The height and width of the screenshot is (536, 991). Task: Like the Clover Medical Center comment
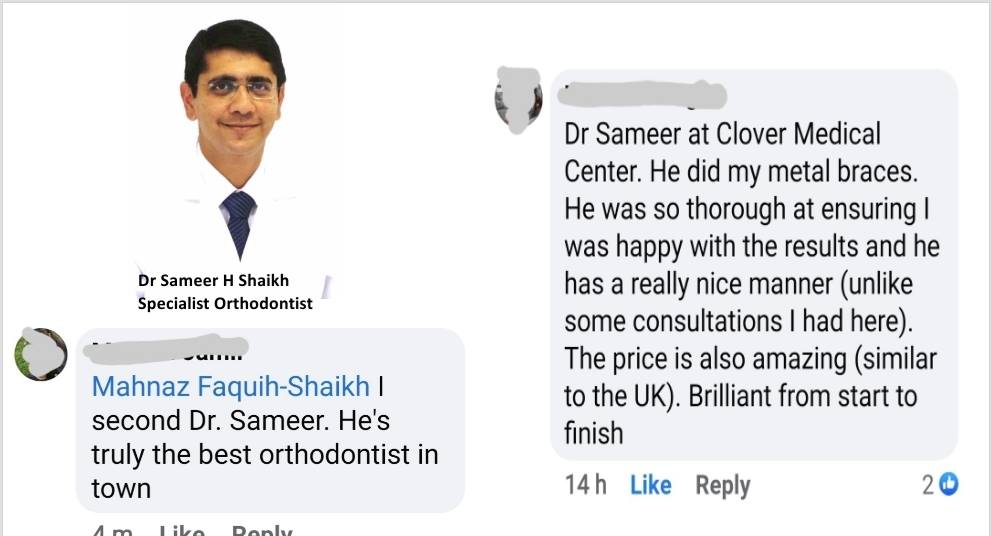coord(650,485)
